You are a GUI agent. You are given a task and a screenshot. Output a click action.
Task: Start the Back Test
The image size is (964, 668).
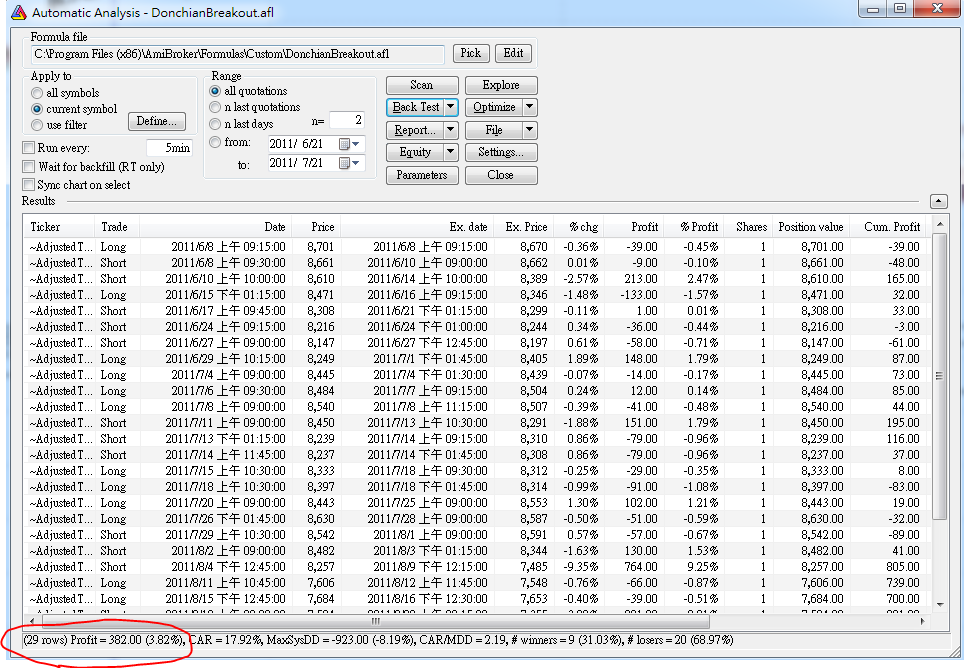click(x=416, y=107)
